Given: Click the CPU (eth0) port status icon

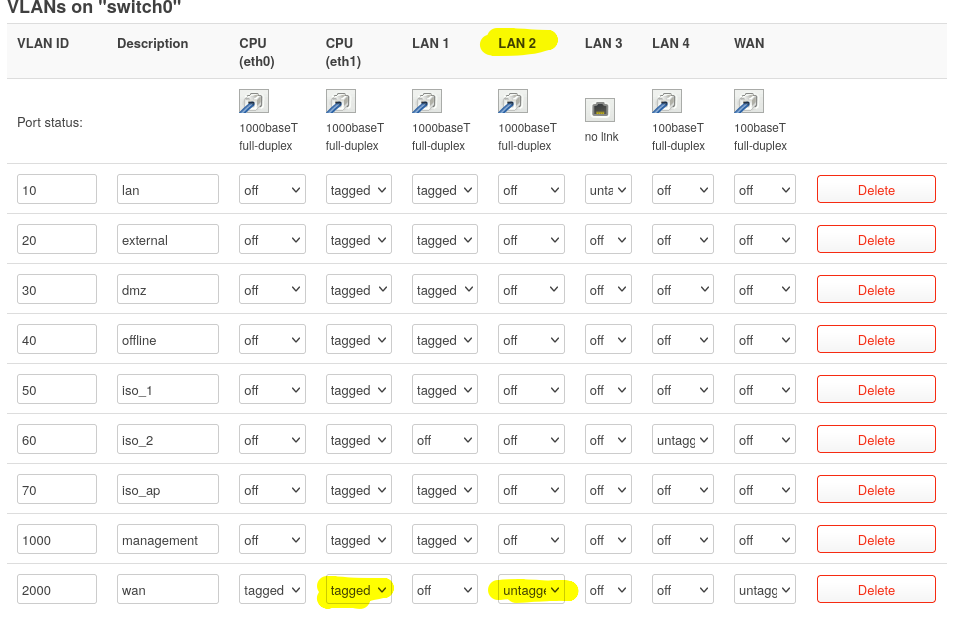Looking at the screenshot, I should coord(254,101).
